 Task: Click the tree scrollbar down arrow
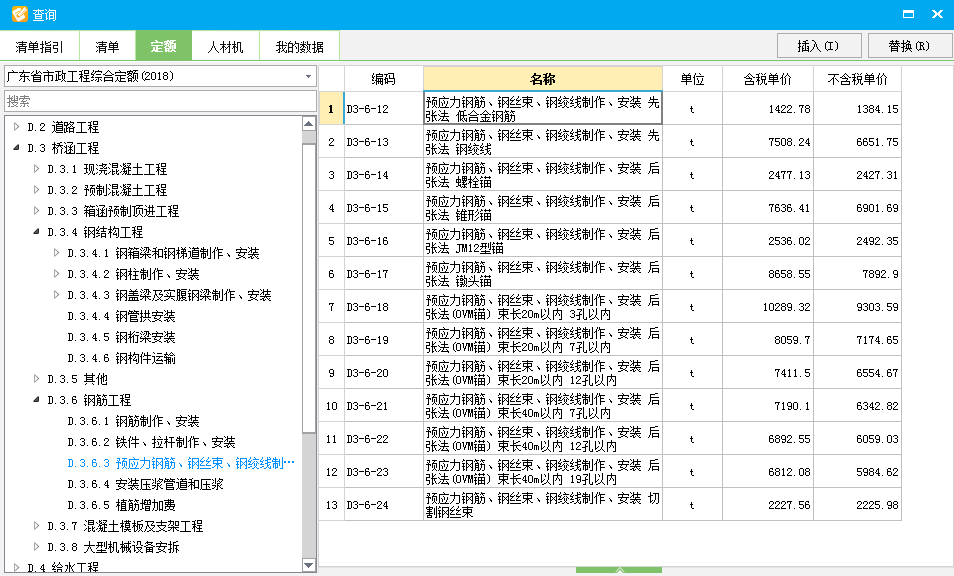[x=308, y=565]
